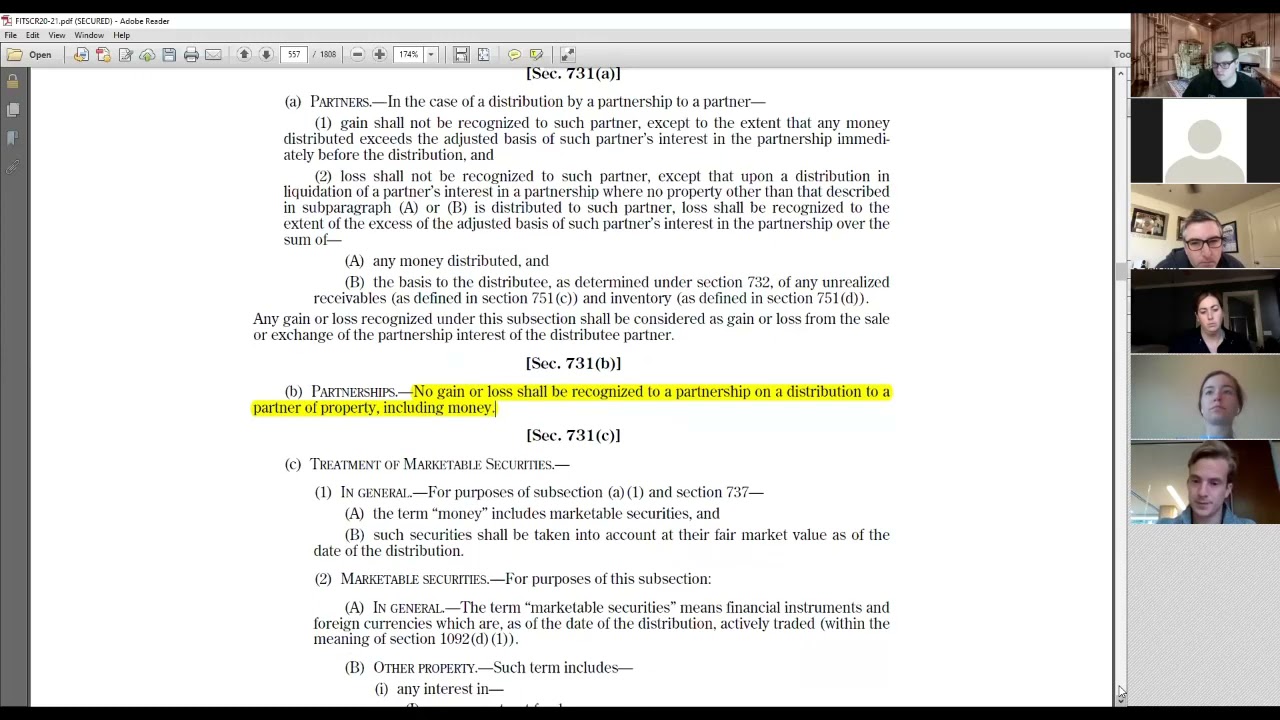
Task: Click the create PDF online icon
Action: point(81,54)
